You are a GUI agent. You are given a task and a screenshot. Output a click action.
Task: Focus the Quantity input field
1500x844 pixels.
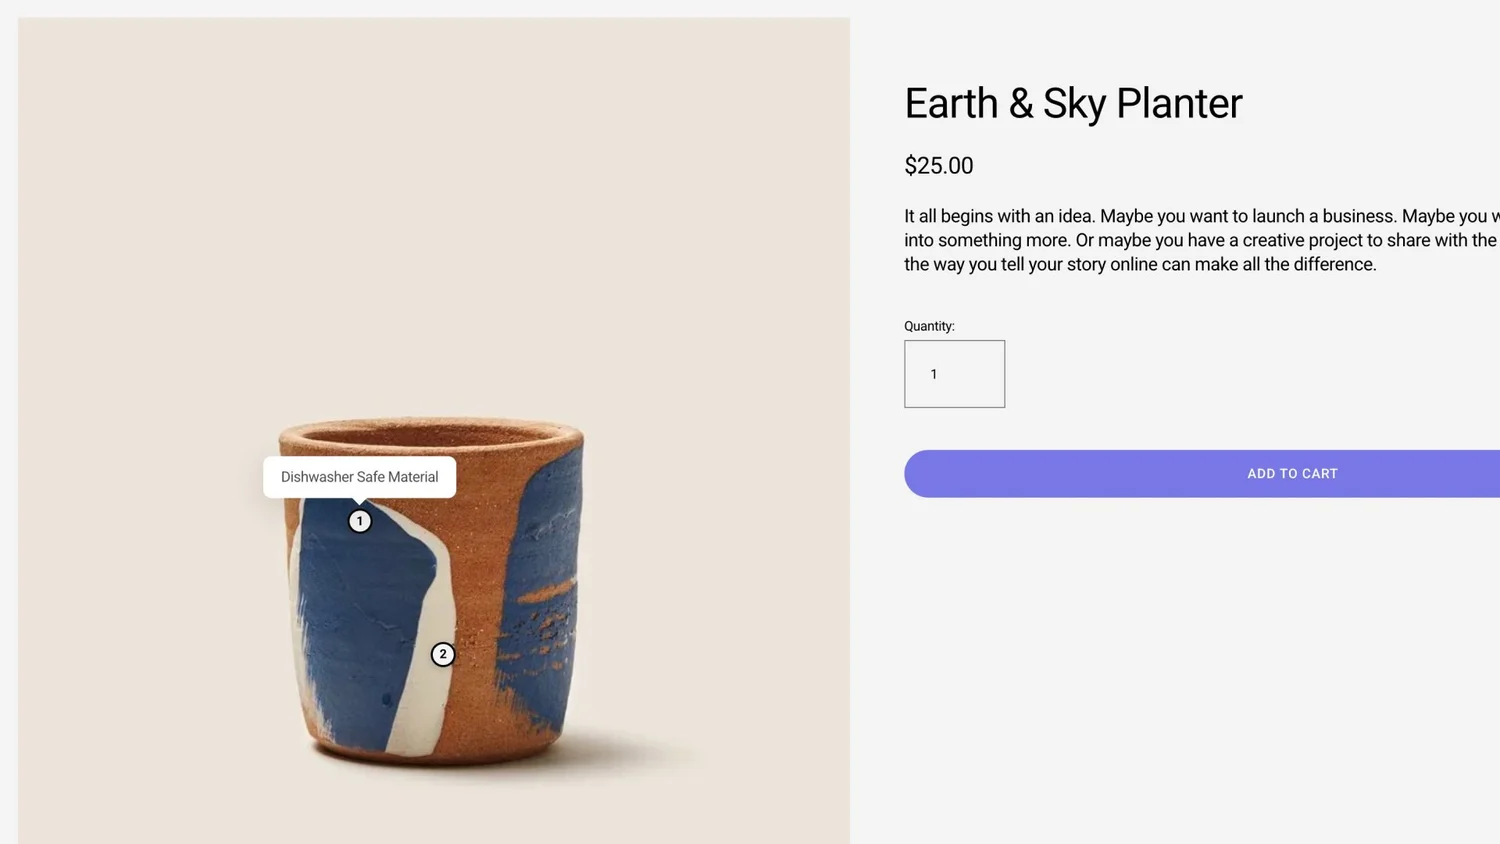954,374
